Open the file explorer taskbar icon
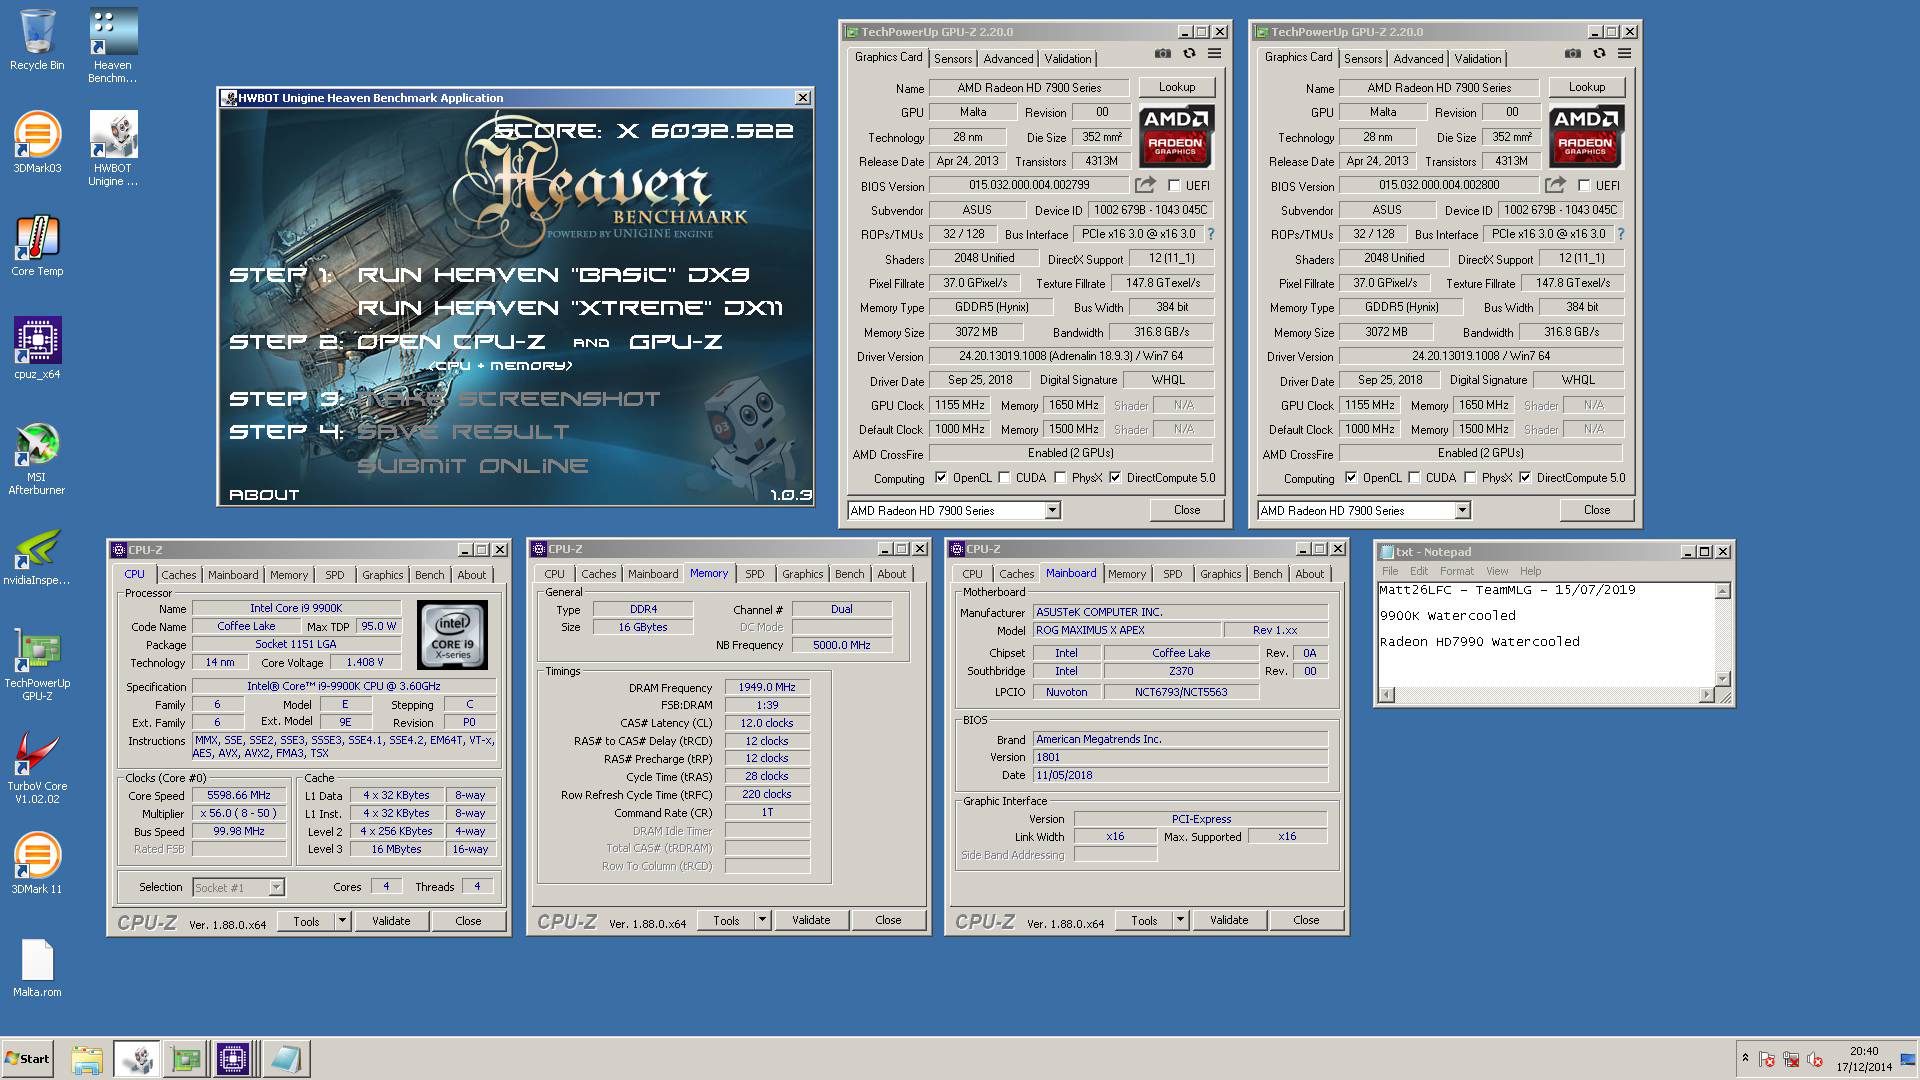The width and height of the screenshot is (1920, 1080). [87, 1059]
